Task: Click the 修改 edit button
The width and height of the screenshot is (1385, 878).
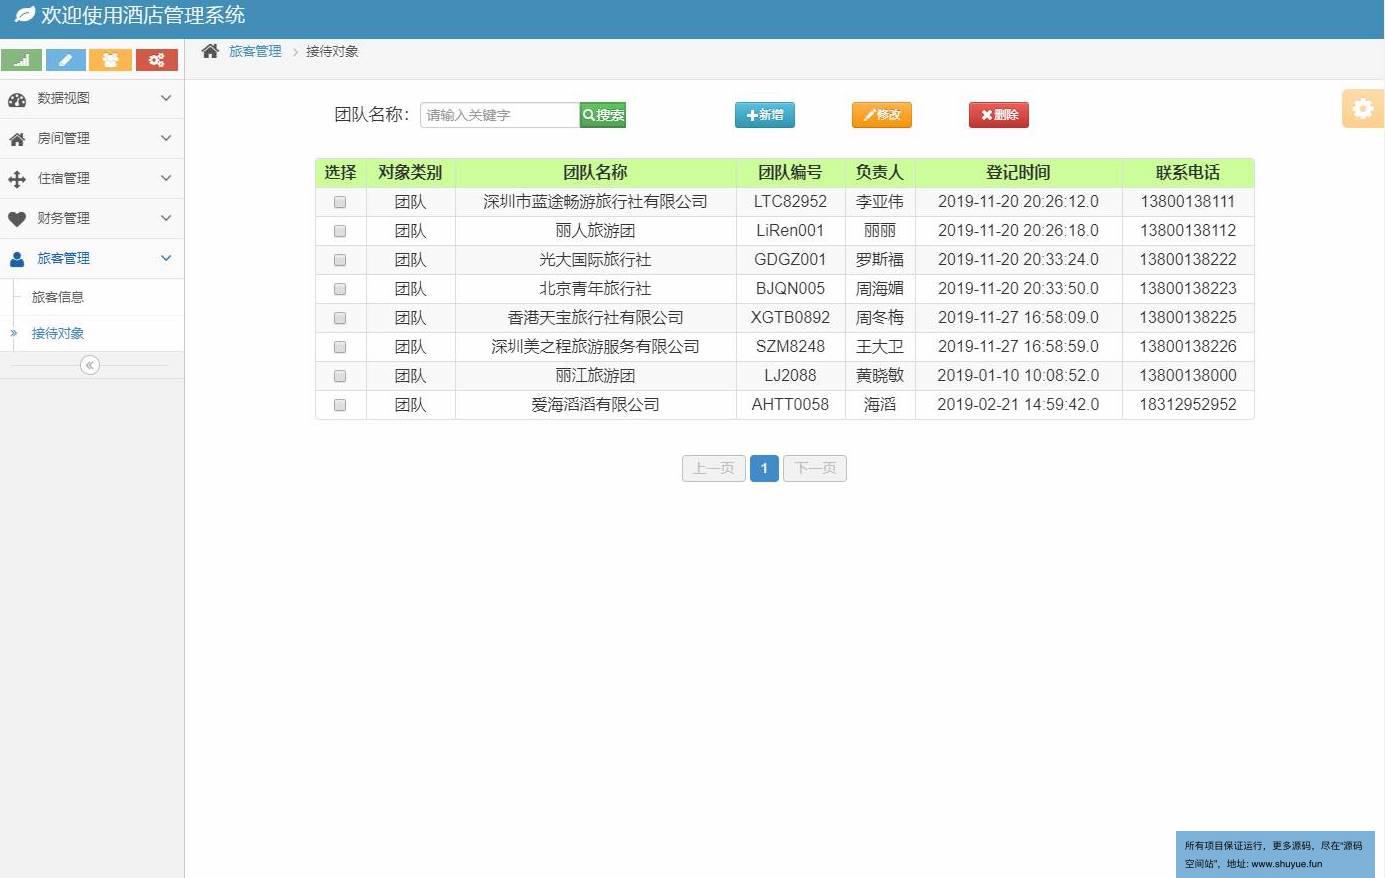Action: click(882, 115)
